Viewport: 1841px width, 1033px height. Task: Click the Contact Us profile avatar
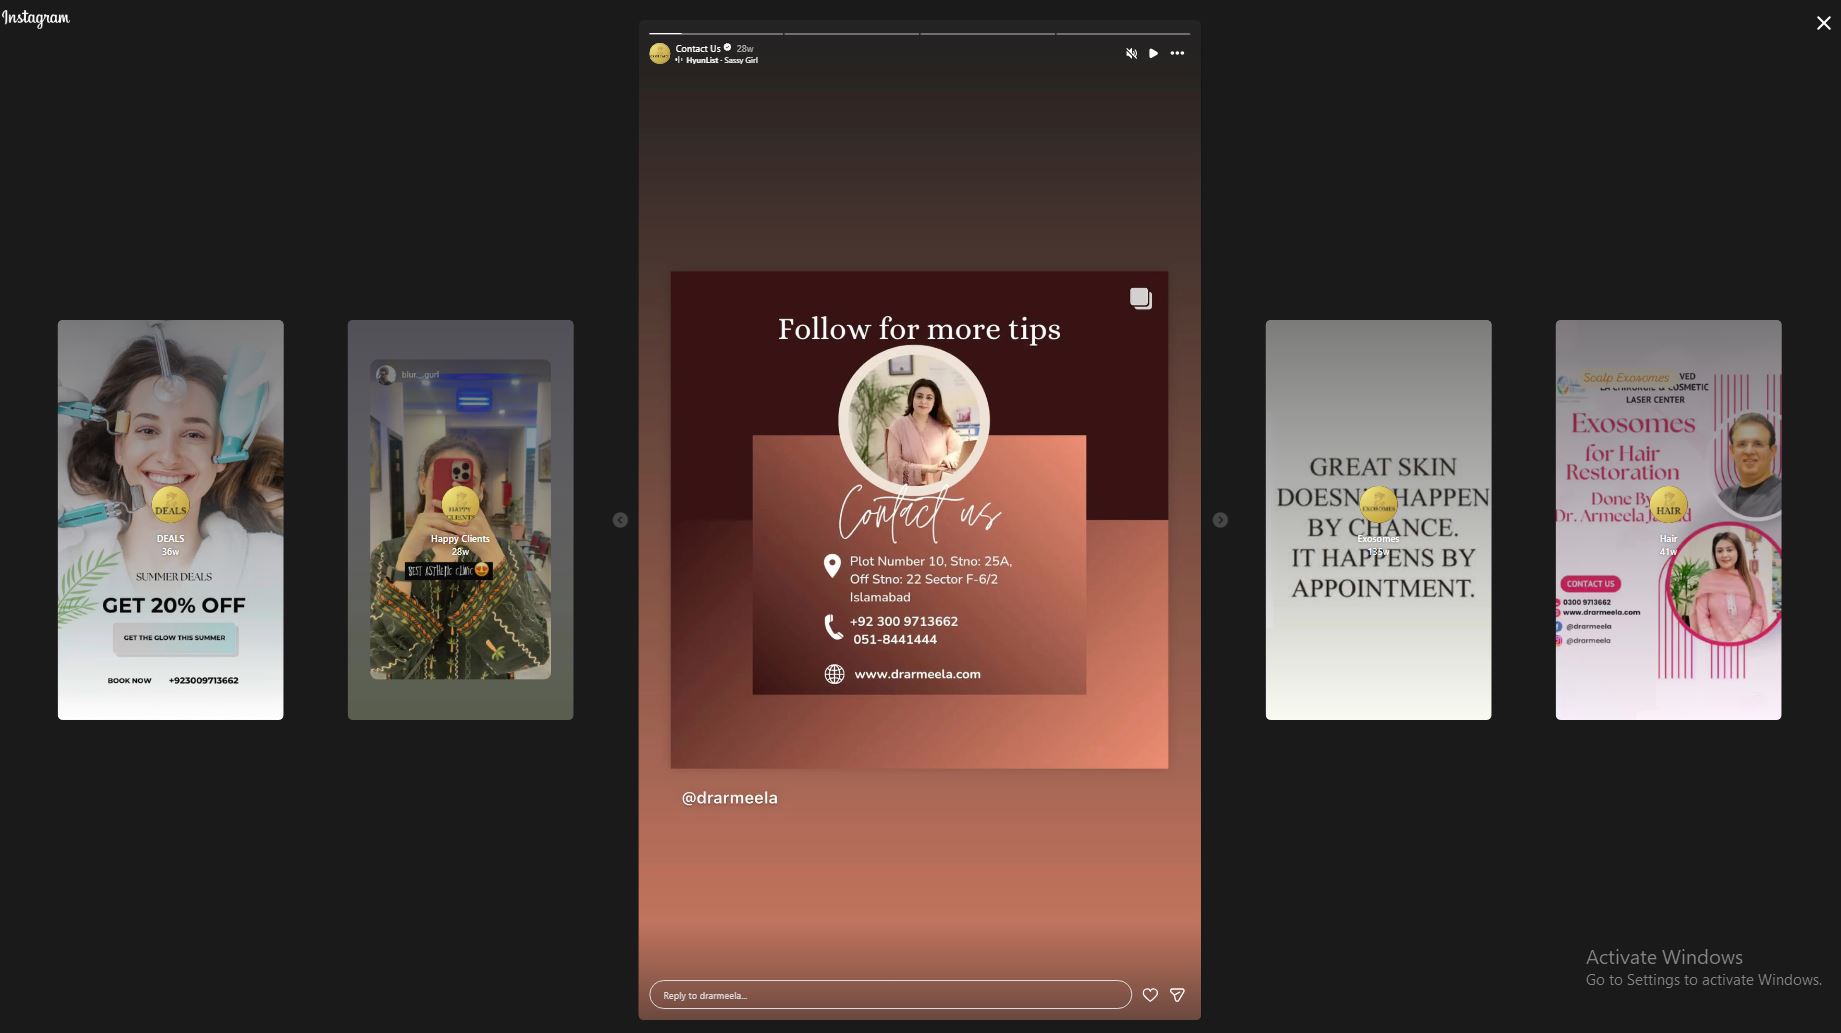point(660,54)
